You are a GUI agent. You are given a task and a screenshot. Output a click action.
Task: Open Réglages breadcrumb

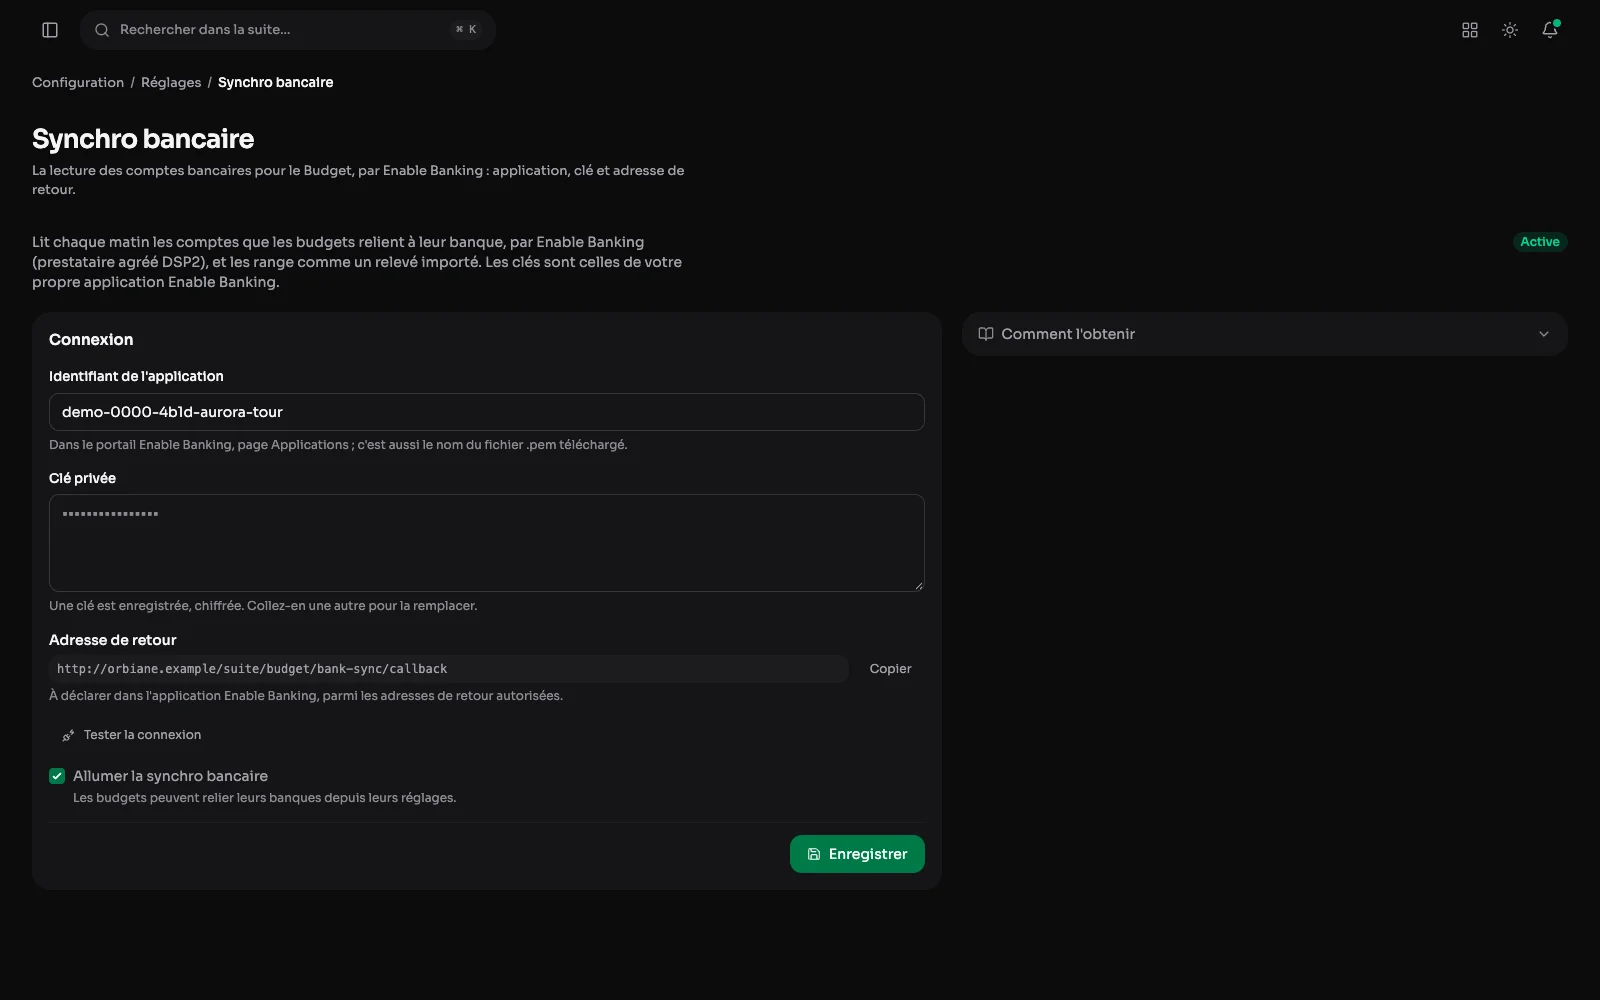(x=171, y=82)
